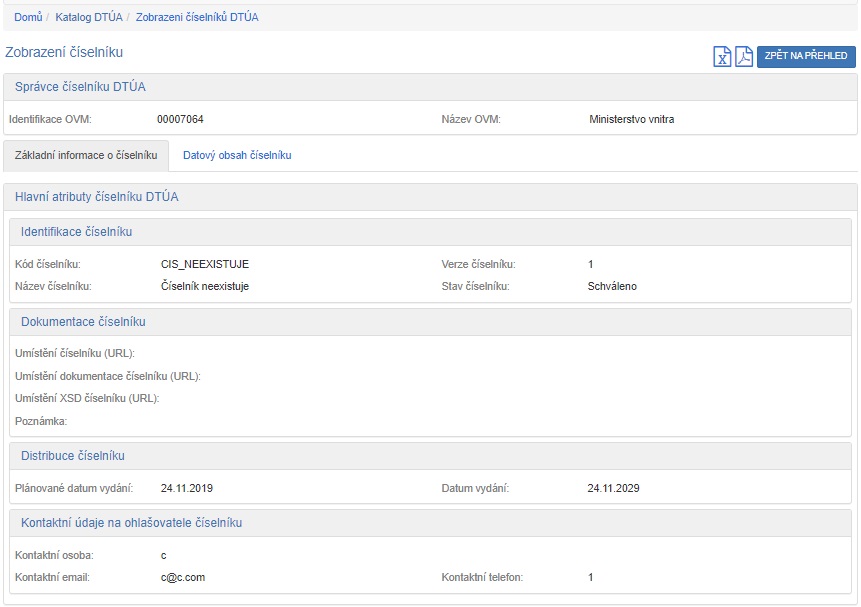This screenshot has width=861, height=607.
Task: Click the name value Číselník neexistuje
Action: tap(205, 286)
